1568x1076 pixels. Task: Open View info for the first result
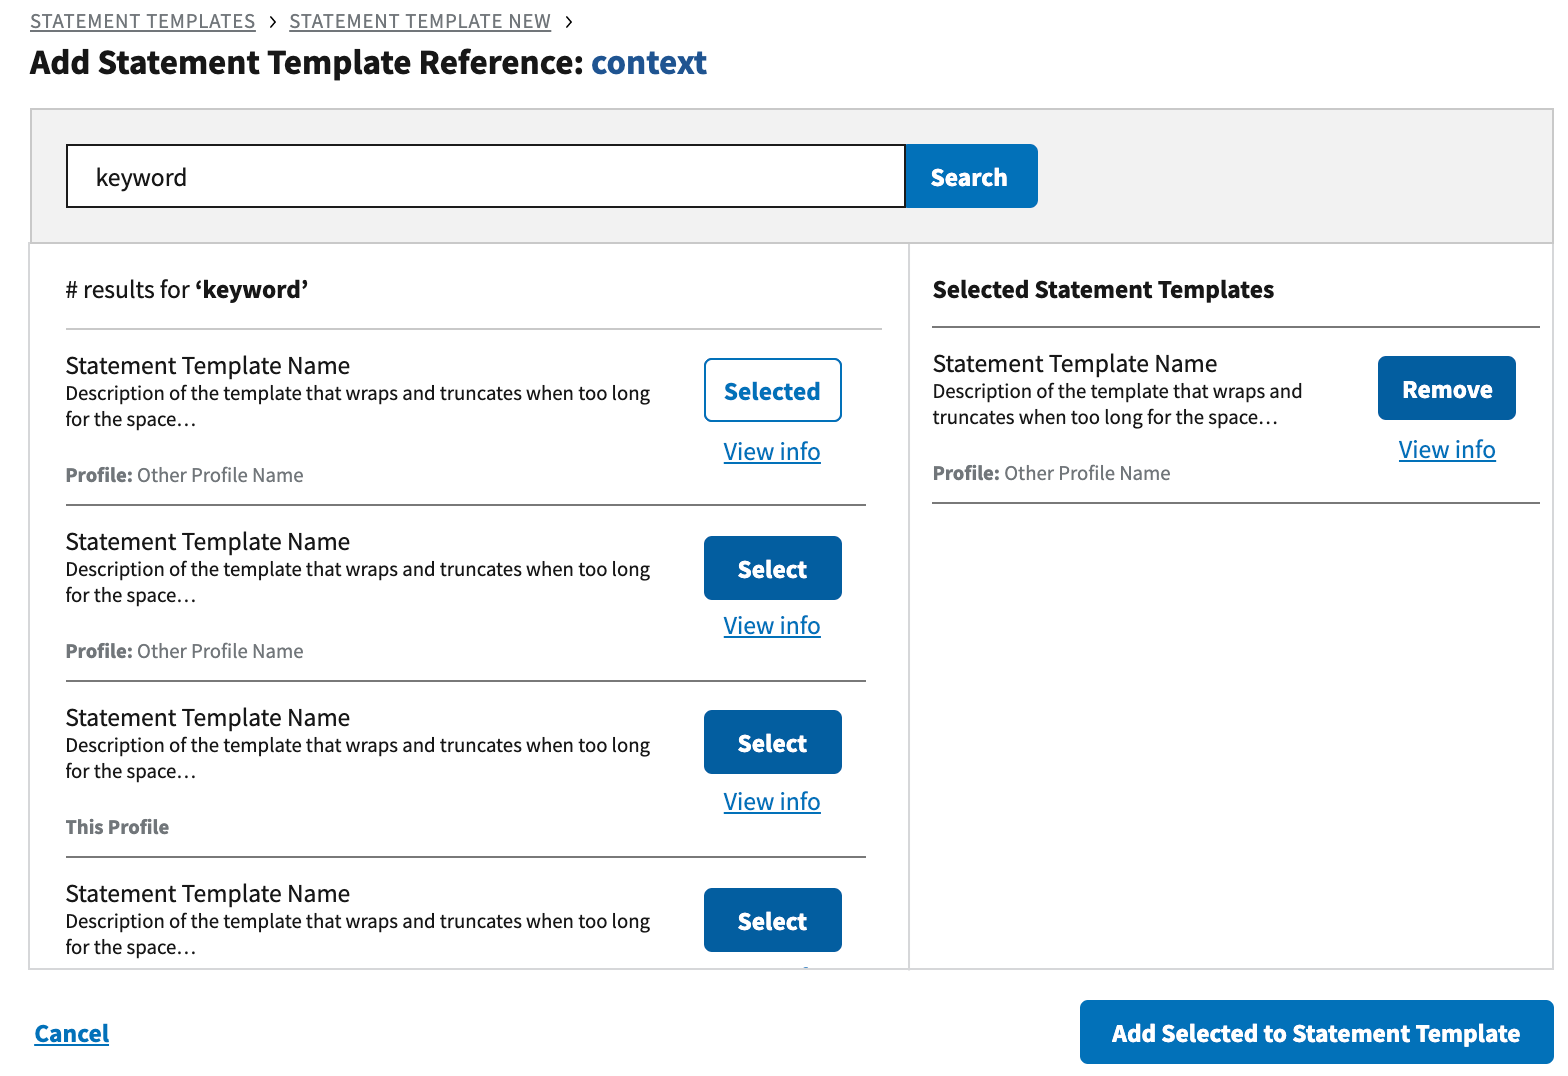pyautogui.click(x=772, y=452)
